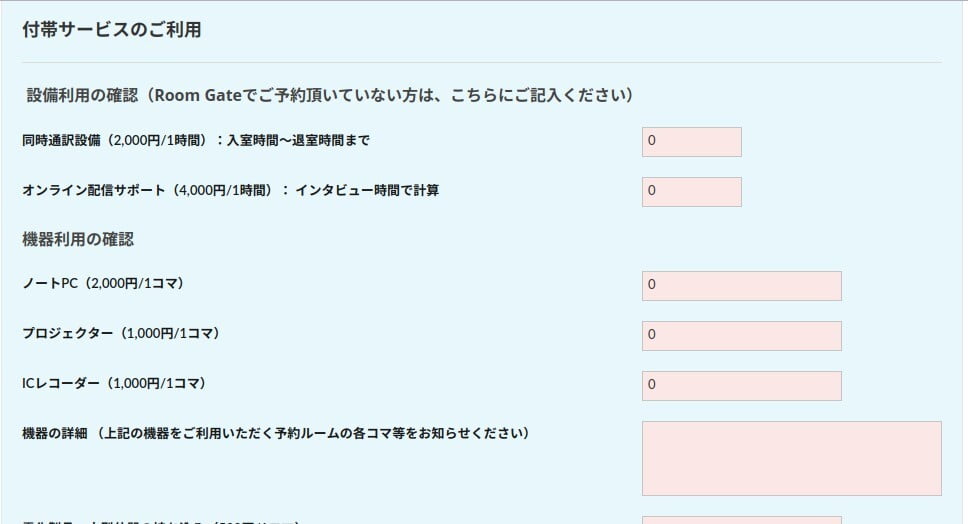This screenshot has height=524, width=968.
Task: Click into the ノートPC quantity field
Action: [741, 286]
